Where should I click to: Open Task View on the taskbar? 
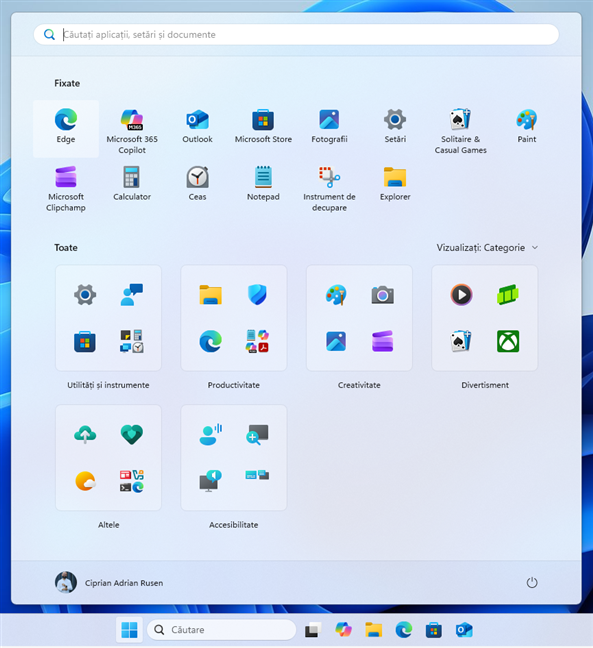click(313, 630)
